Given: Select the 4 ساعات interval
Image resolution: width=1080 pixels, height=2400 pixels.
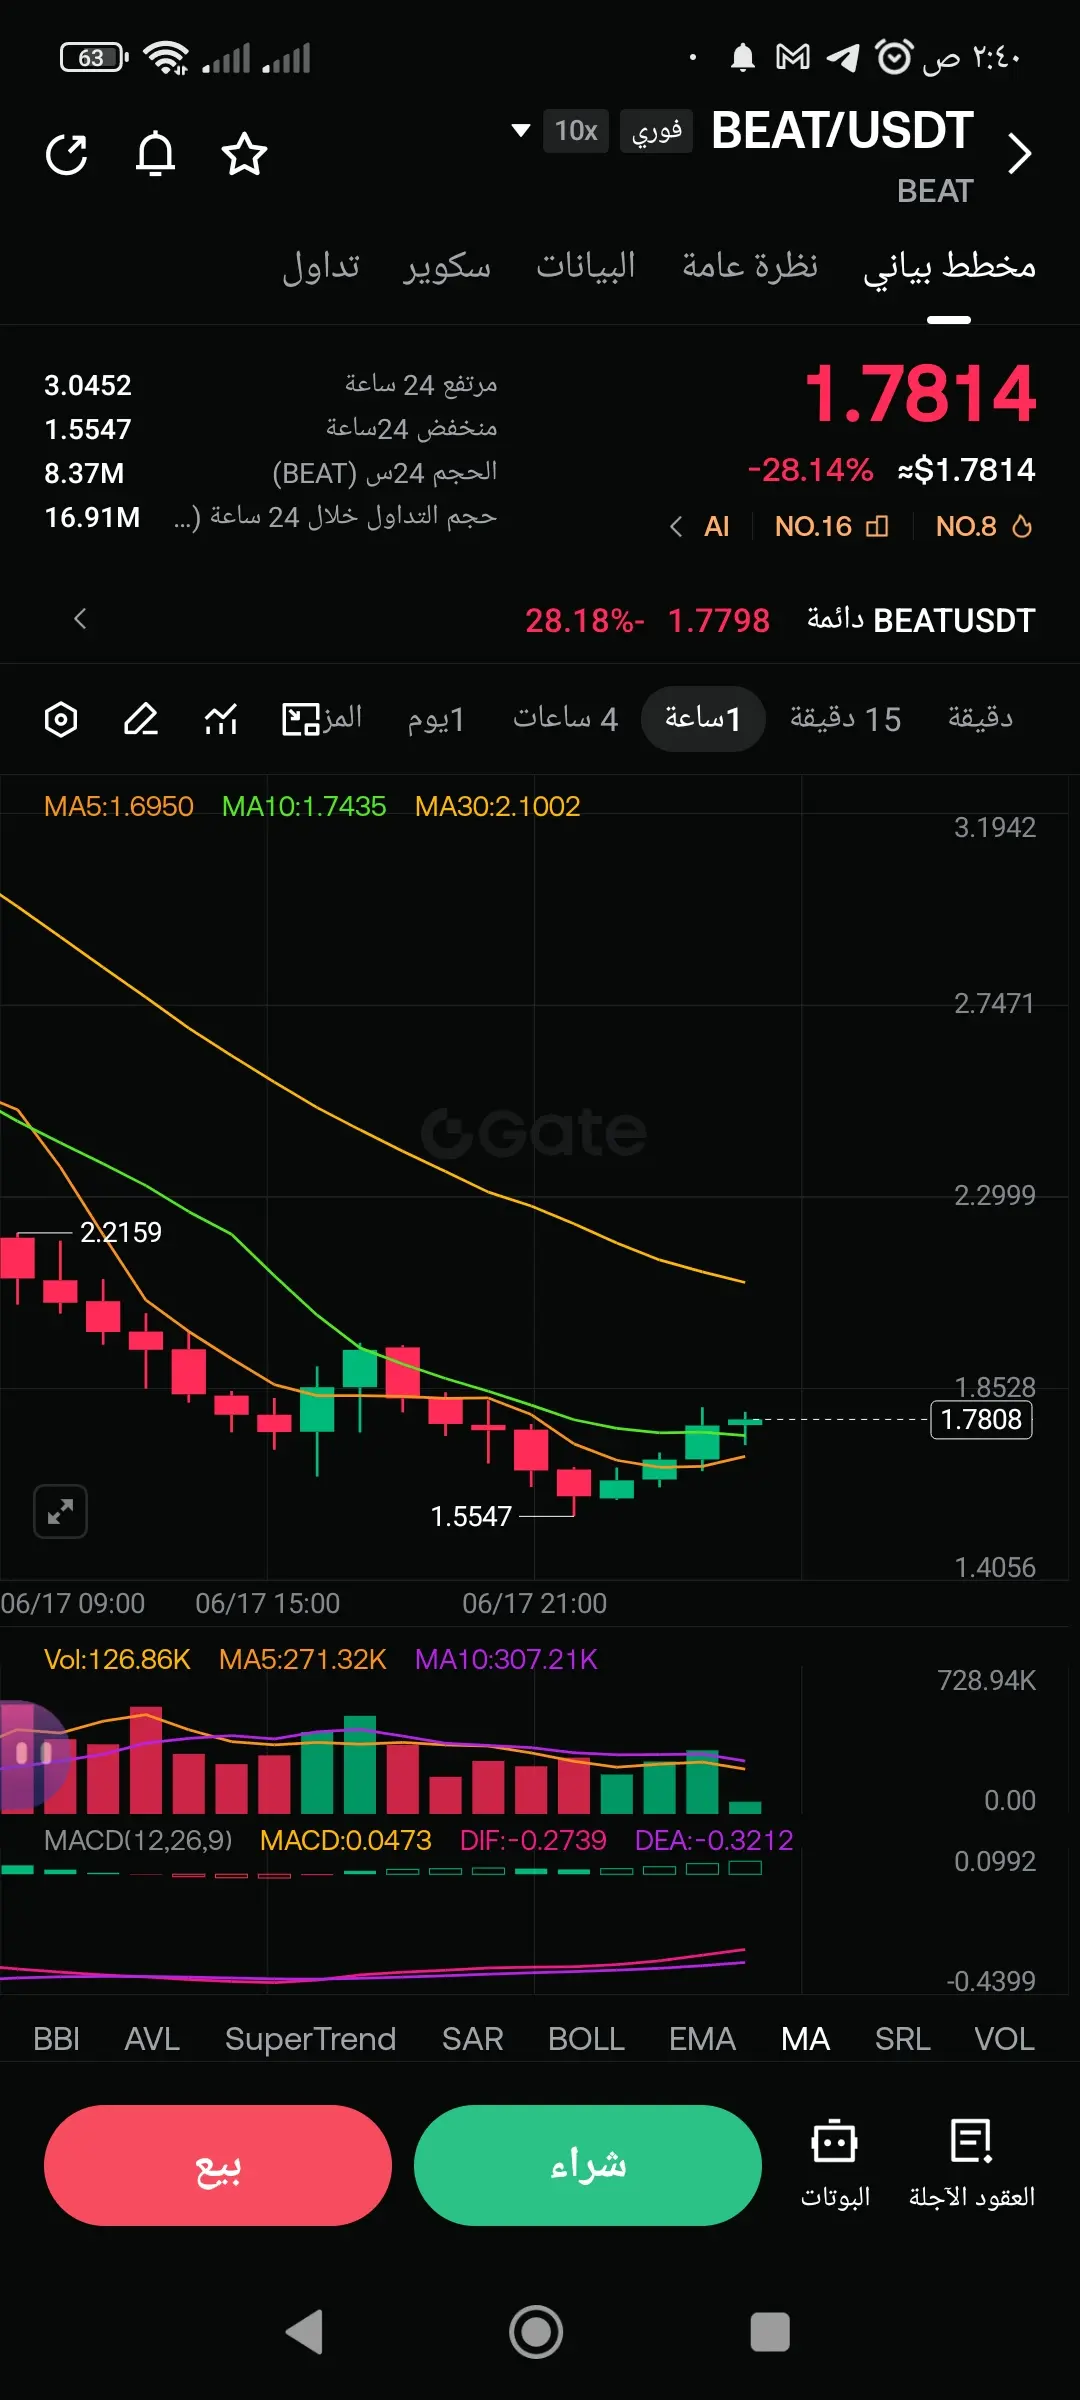Looking at the screenshot, I should point(565,719).
